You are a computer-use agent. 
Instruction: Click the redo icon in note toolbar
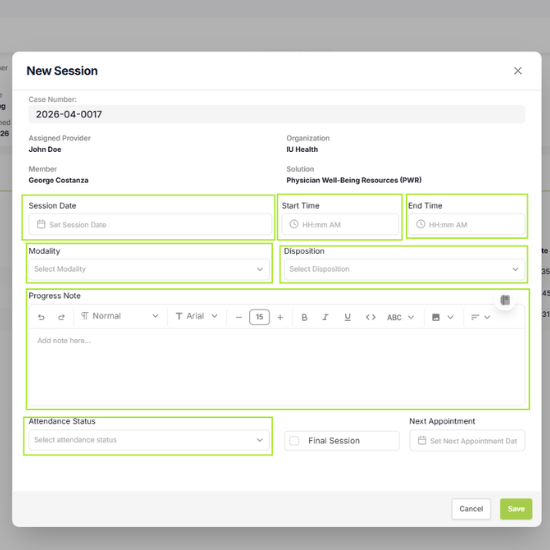[x=61, y=317]
